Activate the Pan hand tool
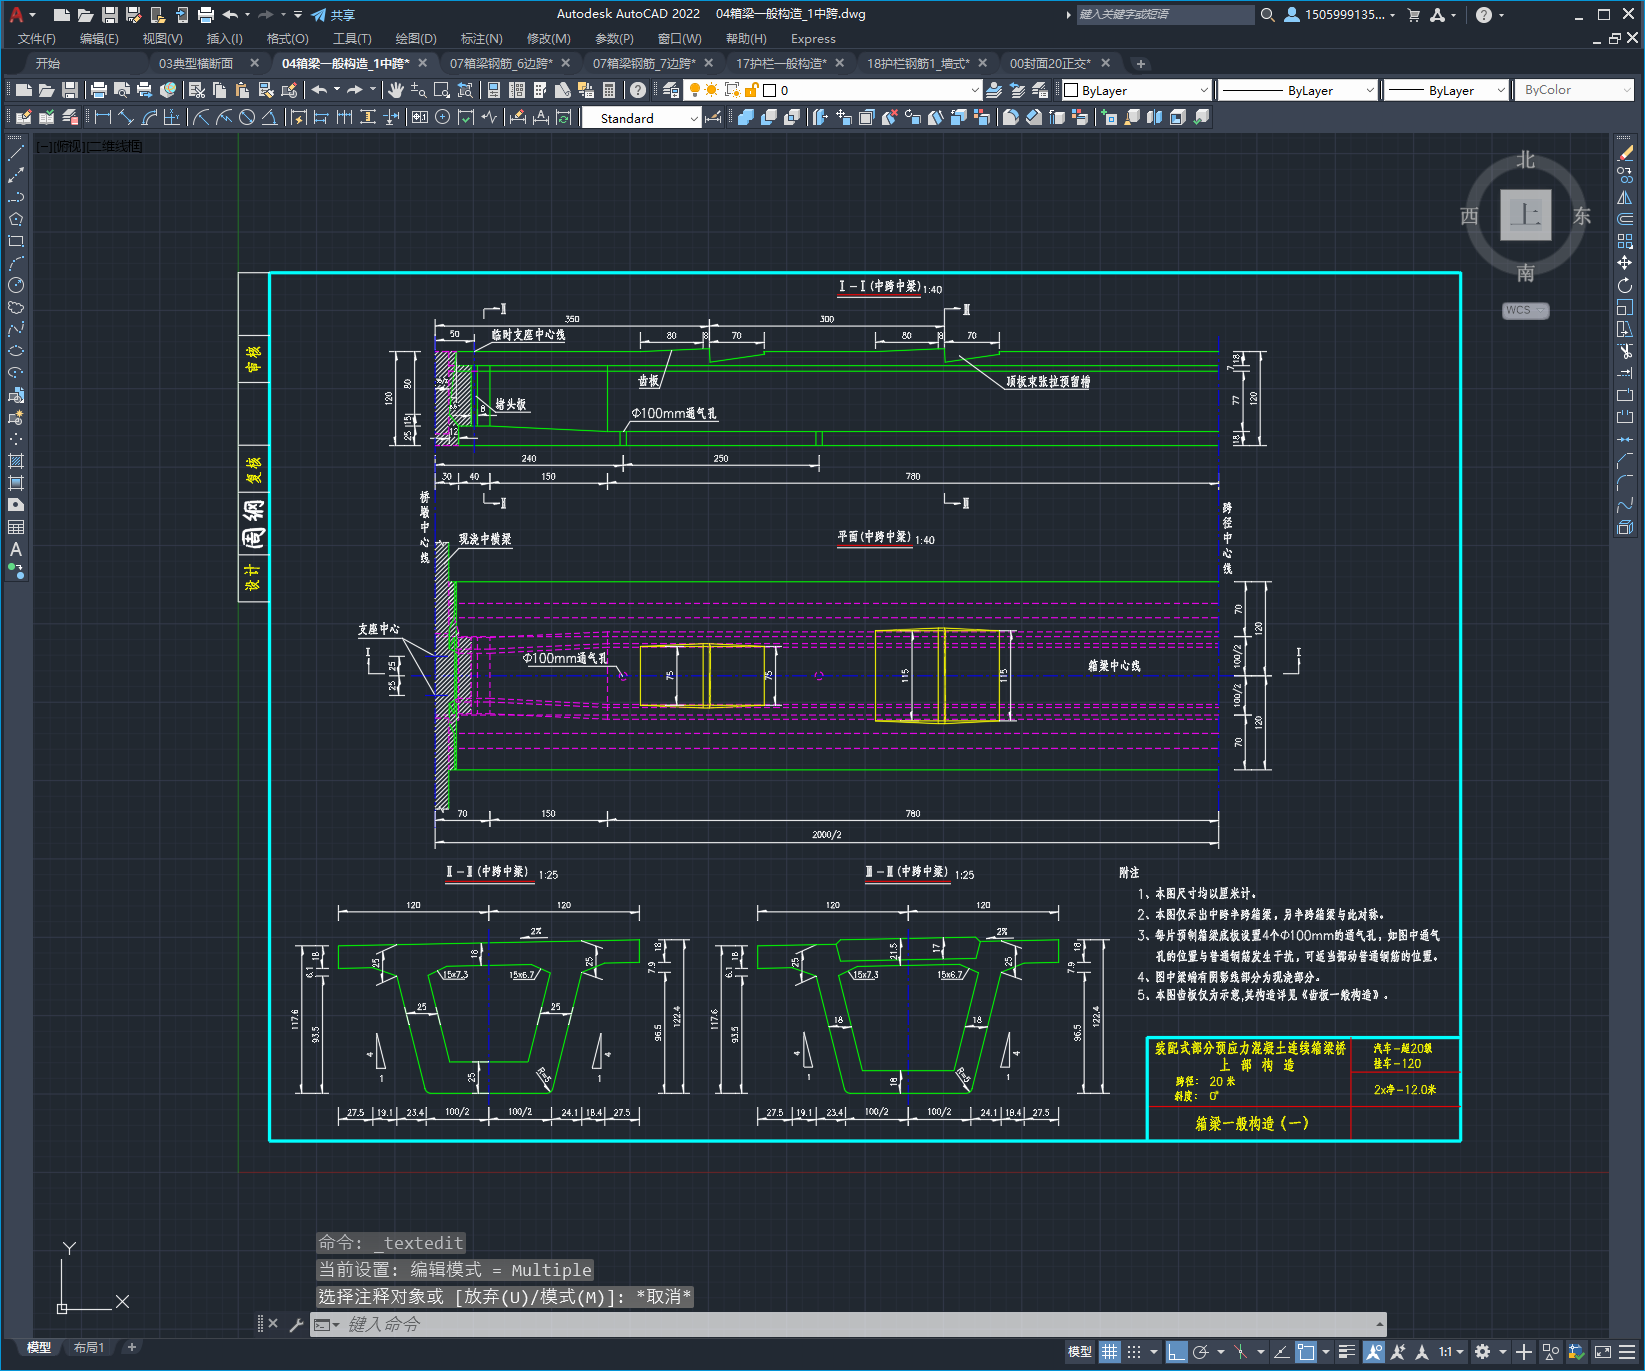This screenshot has width=1645, height=1371. click(x=396, y=90)
